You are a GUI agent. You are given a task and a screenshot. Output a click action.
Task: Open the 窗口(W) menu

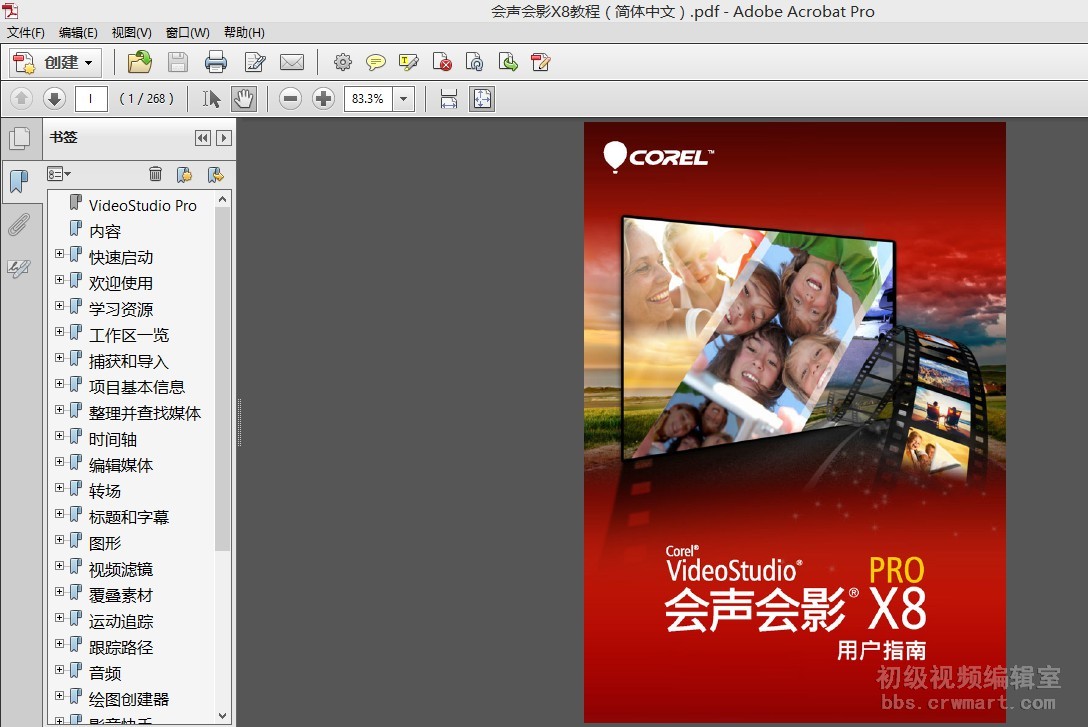[187, 33]
